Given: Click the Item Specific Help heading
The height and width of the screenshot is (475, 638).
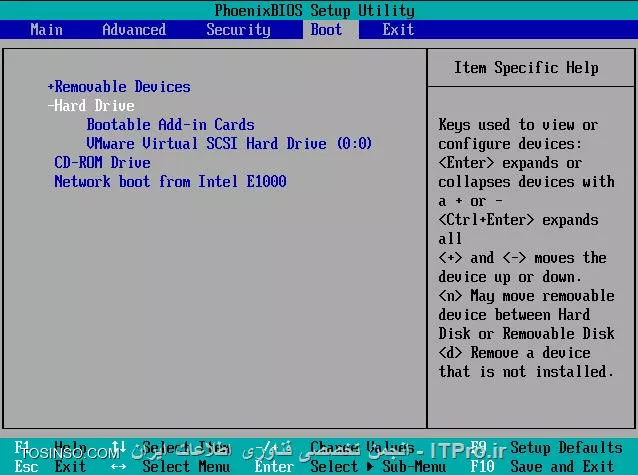Looking at the screenshot, I should 526,68.
